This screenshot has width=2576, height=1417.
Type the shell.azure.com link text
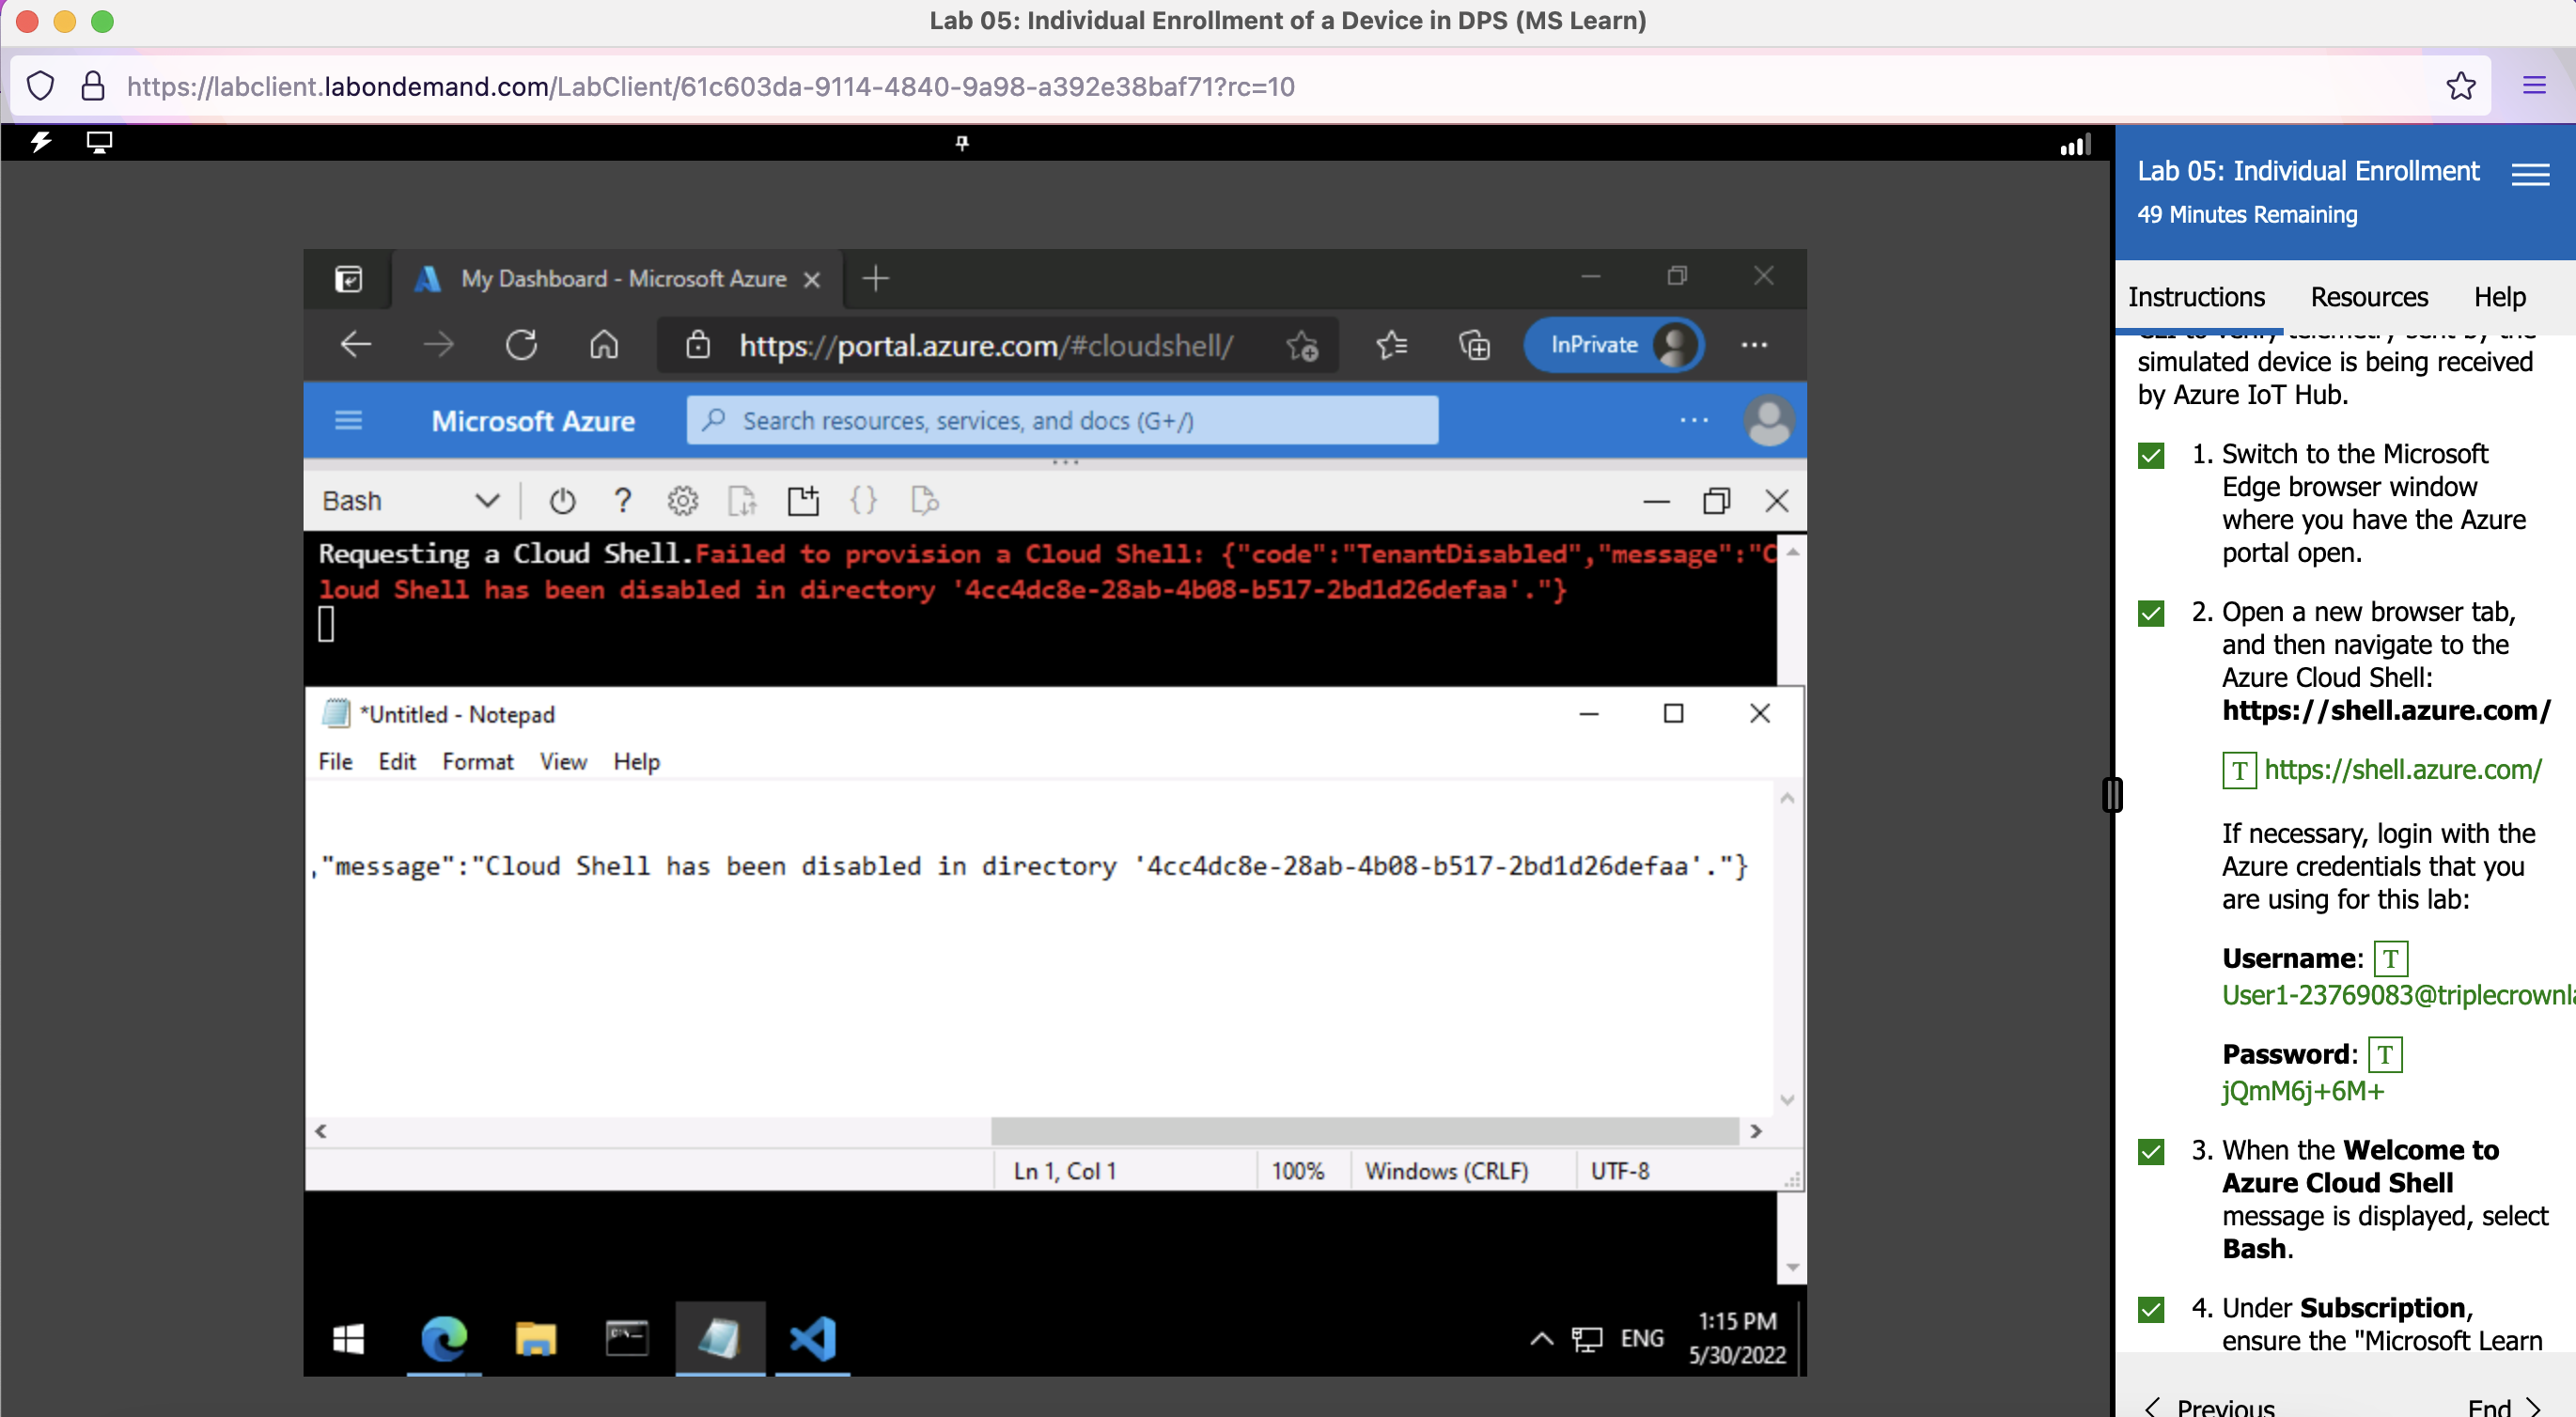point(2402,769)
